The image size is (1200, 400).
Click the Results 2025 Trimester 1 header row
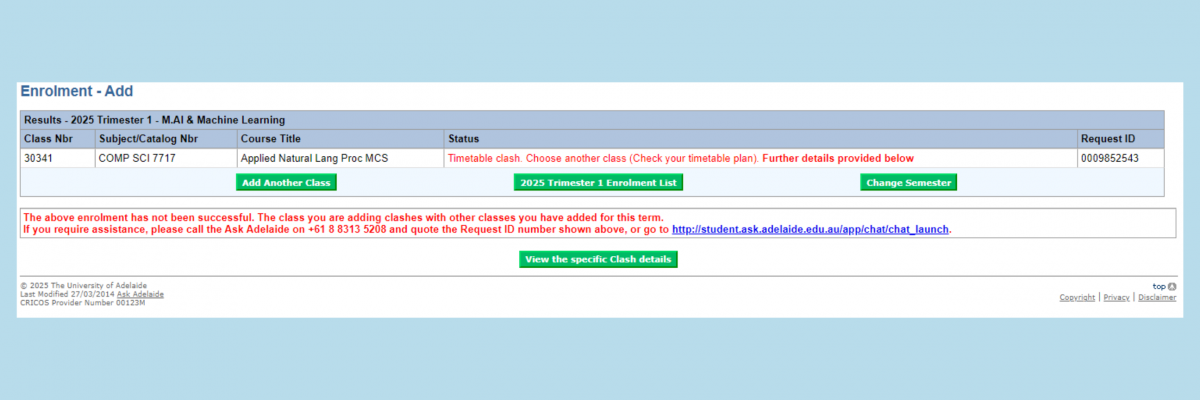tap(593, 119)
